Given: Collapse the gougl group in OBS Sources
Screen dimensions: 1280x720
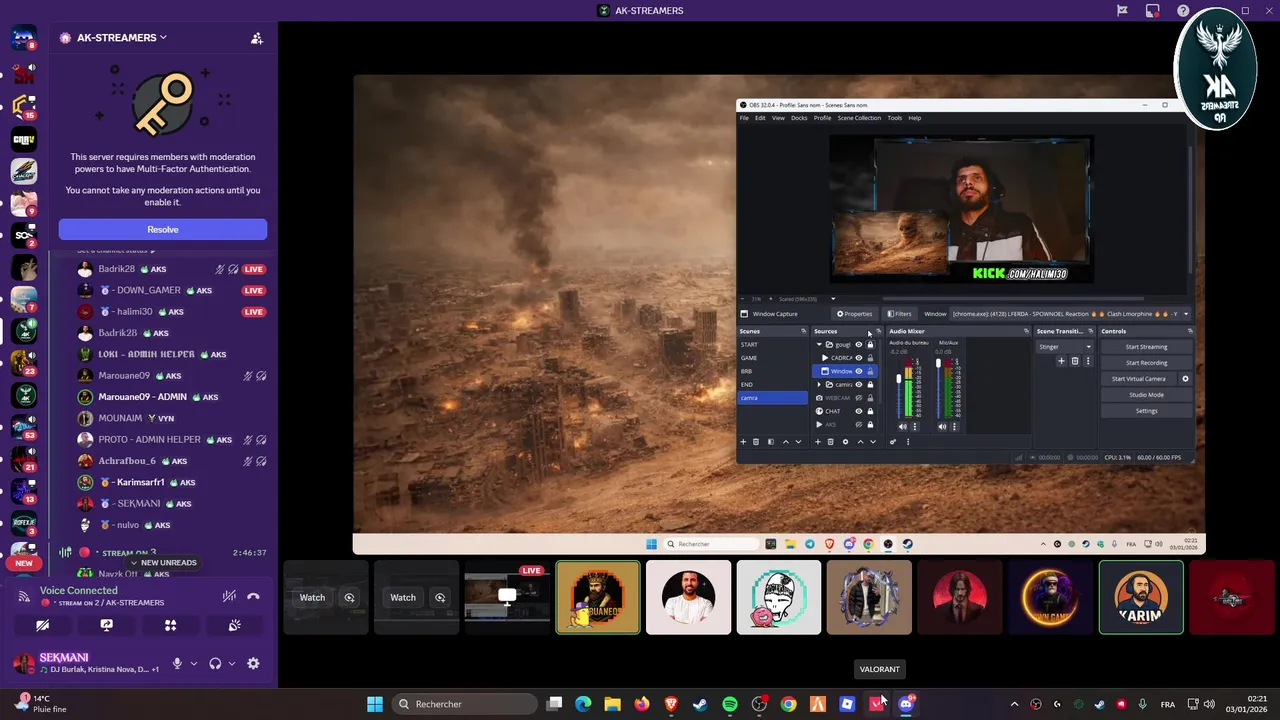Looking at the screenshot, I should tap(819, 344).
